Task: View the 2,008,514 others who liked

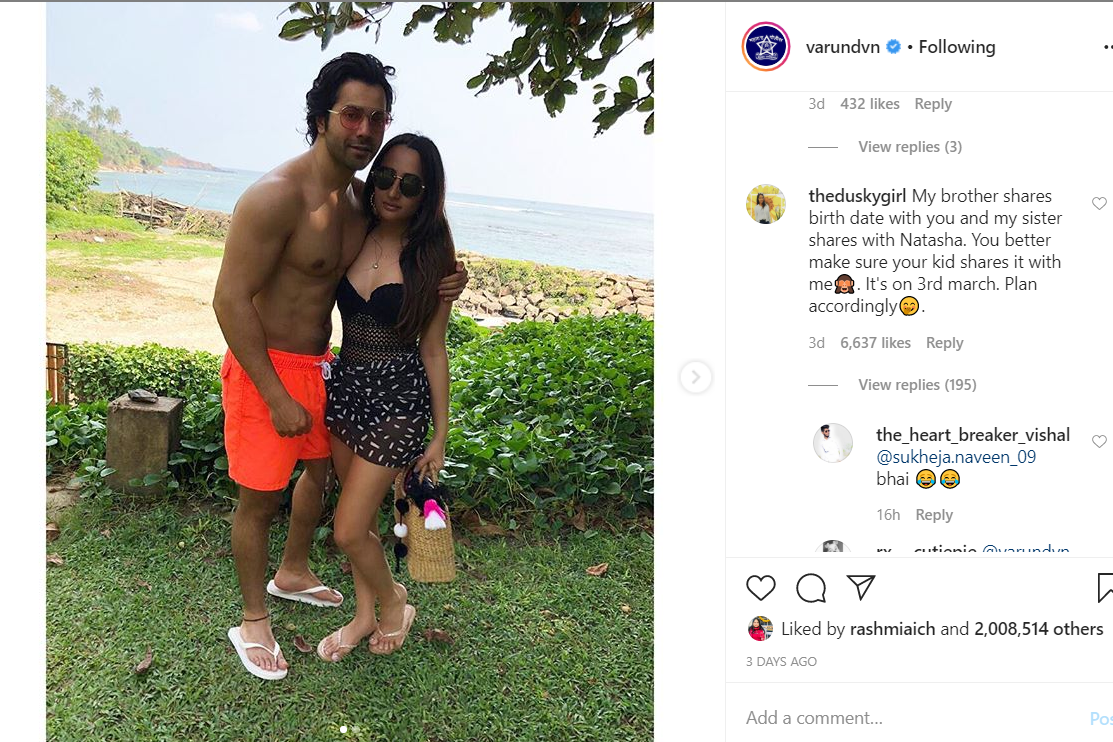Action: point(1038,629)
